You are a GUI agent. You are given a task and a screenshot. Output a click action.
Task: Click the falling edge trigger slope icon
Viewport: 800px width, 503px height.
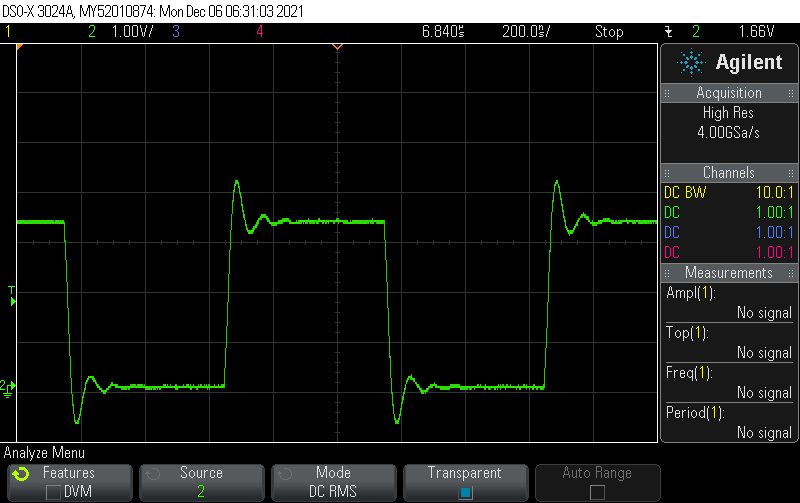coord(668,32)
